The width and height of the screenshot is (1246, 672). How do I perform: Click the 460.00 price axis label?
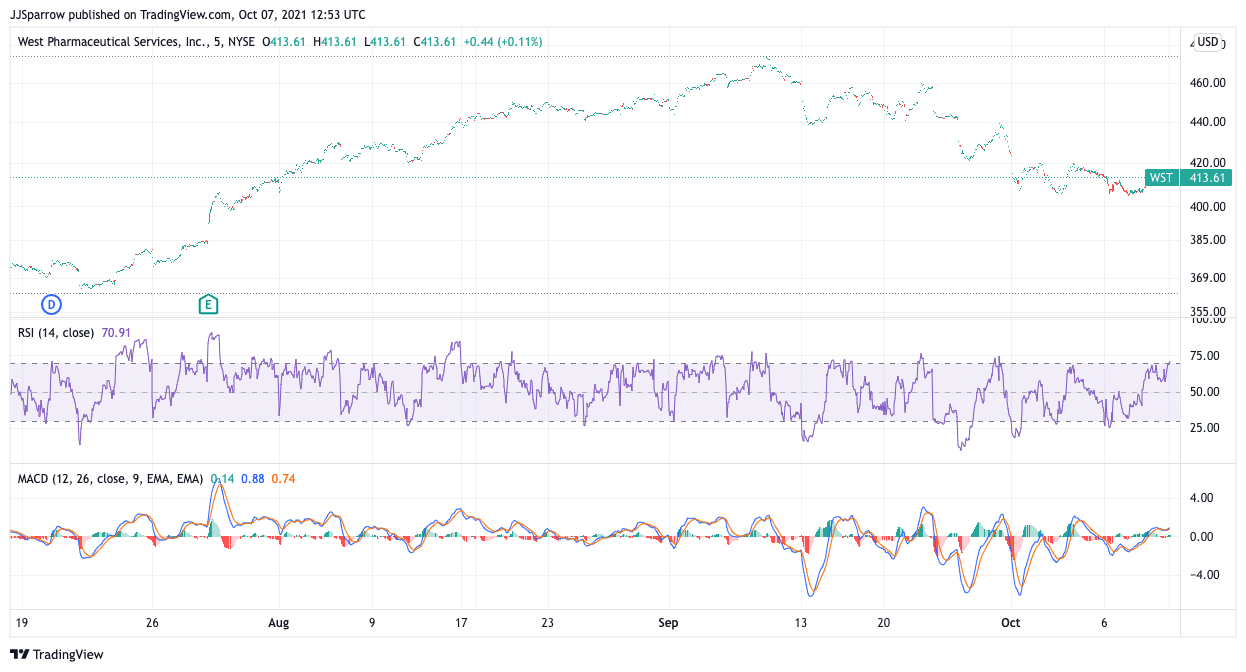[1208, 83]
